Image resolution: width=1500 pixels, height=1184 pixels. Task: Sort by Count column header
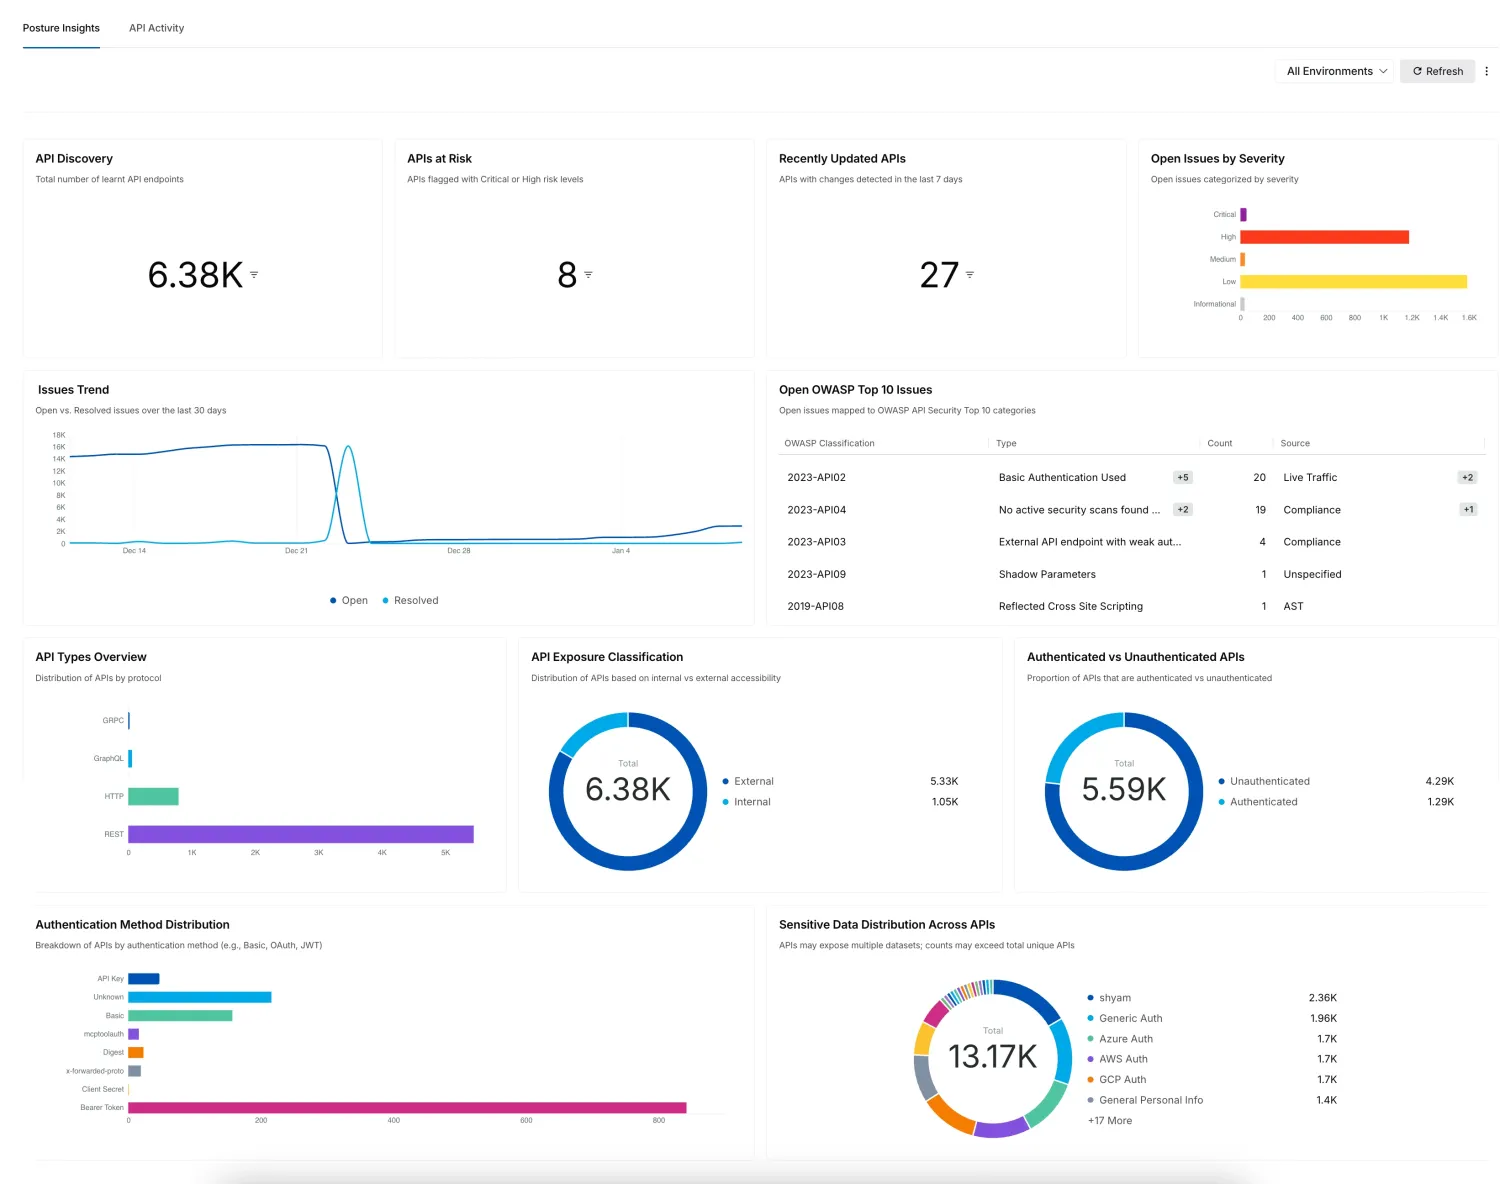[x=1219, y=443]
